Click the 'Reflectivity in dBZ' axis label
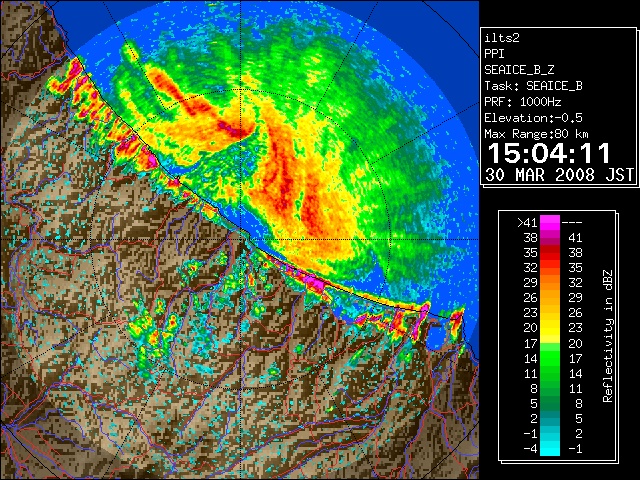This screenshot has width=640, height=480. click(608, 336)
